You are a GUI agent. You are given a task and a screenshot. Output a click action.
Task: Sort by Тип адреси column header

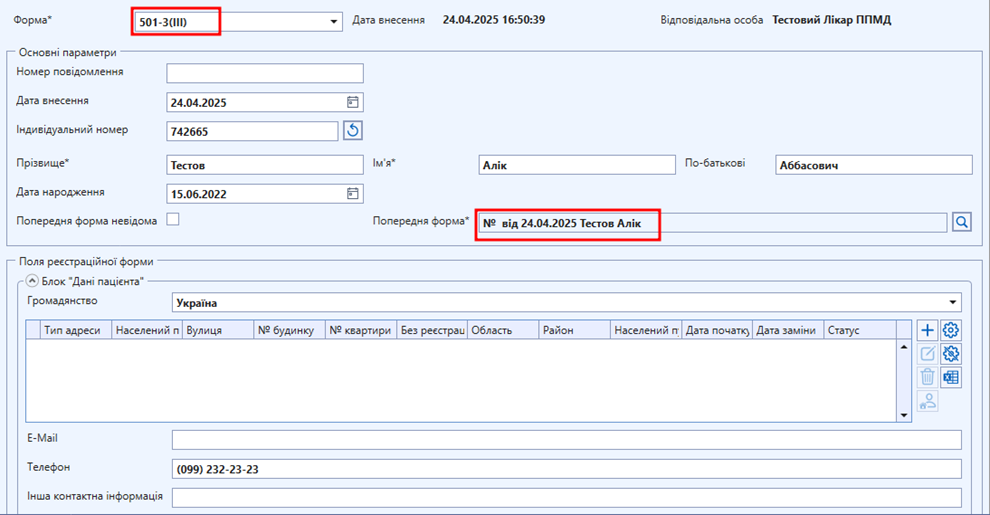(76, 330)
